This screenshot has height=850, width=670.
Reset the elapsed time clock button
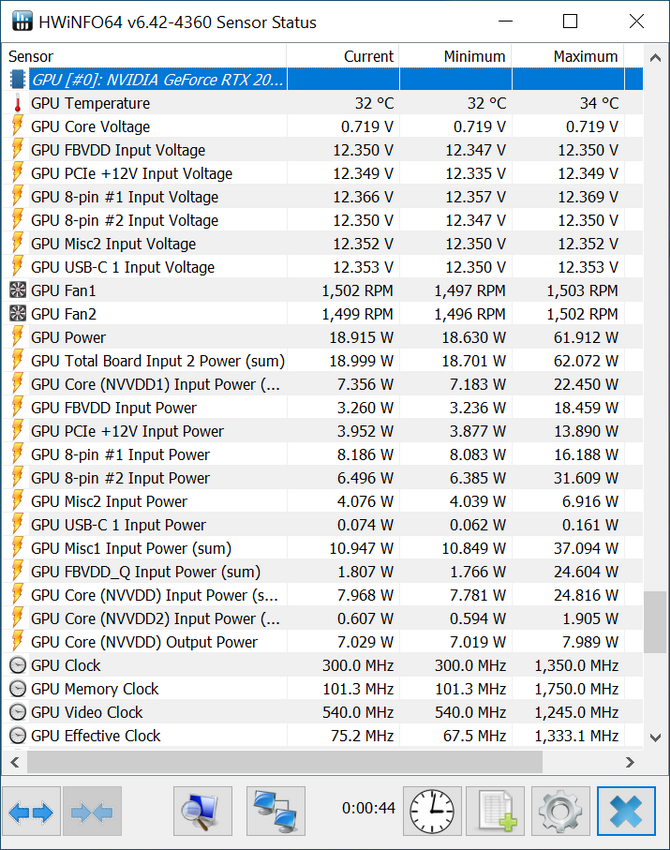click(x=432, y=812)
